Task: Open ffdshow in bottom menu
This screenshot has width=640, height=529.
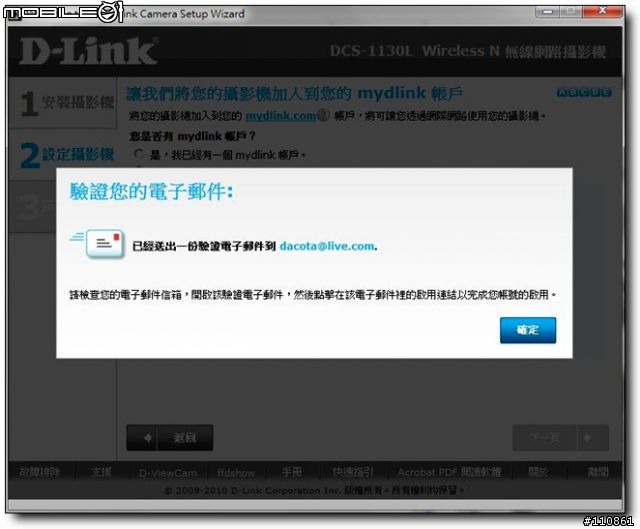Action: click(236, 473)
